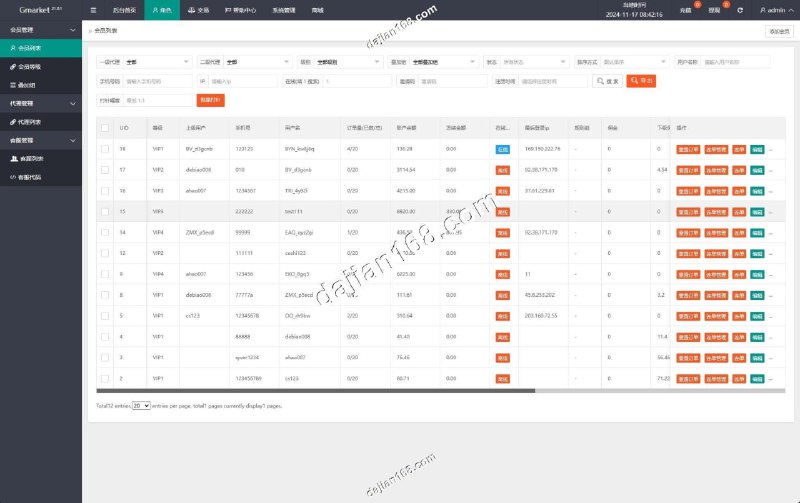Click the 添加会员 button

click(x=779, y=31)
